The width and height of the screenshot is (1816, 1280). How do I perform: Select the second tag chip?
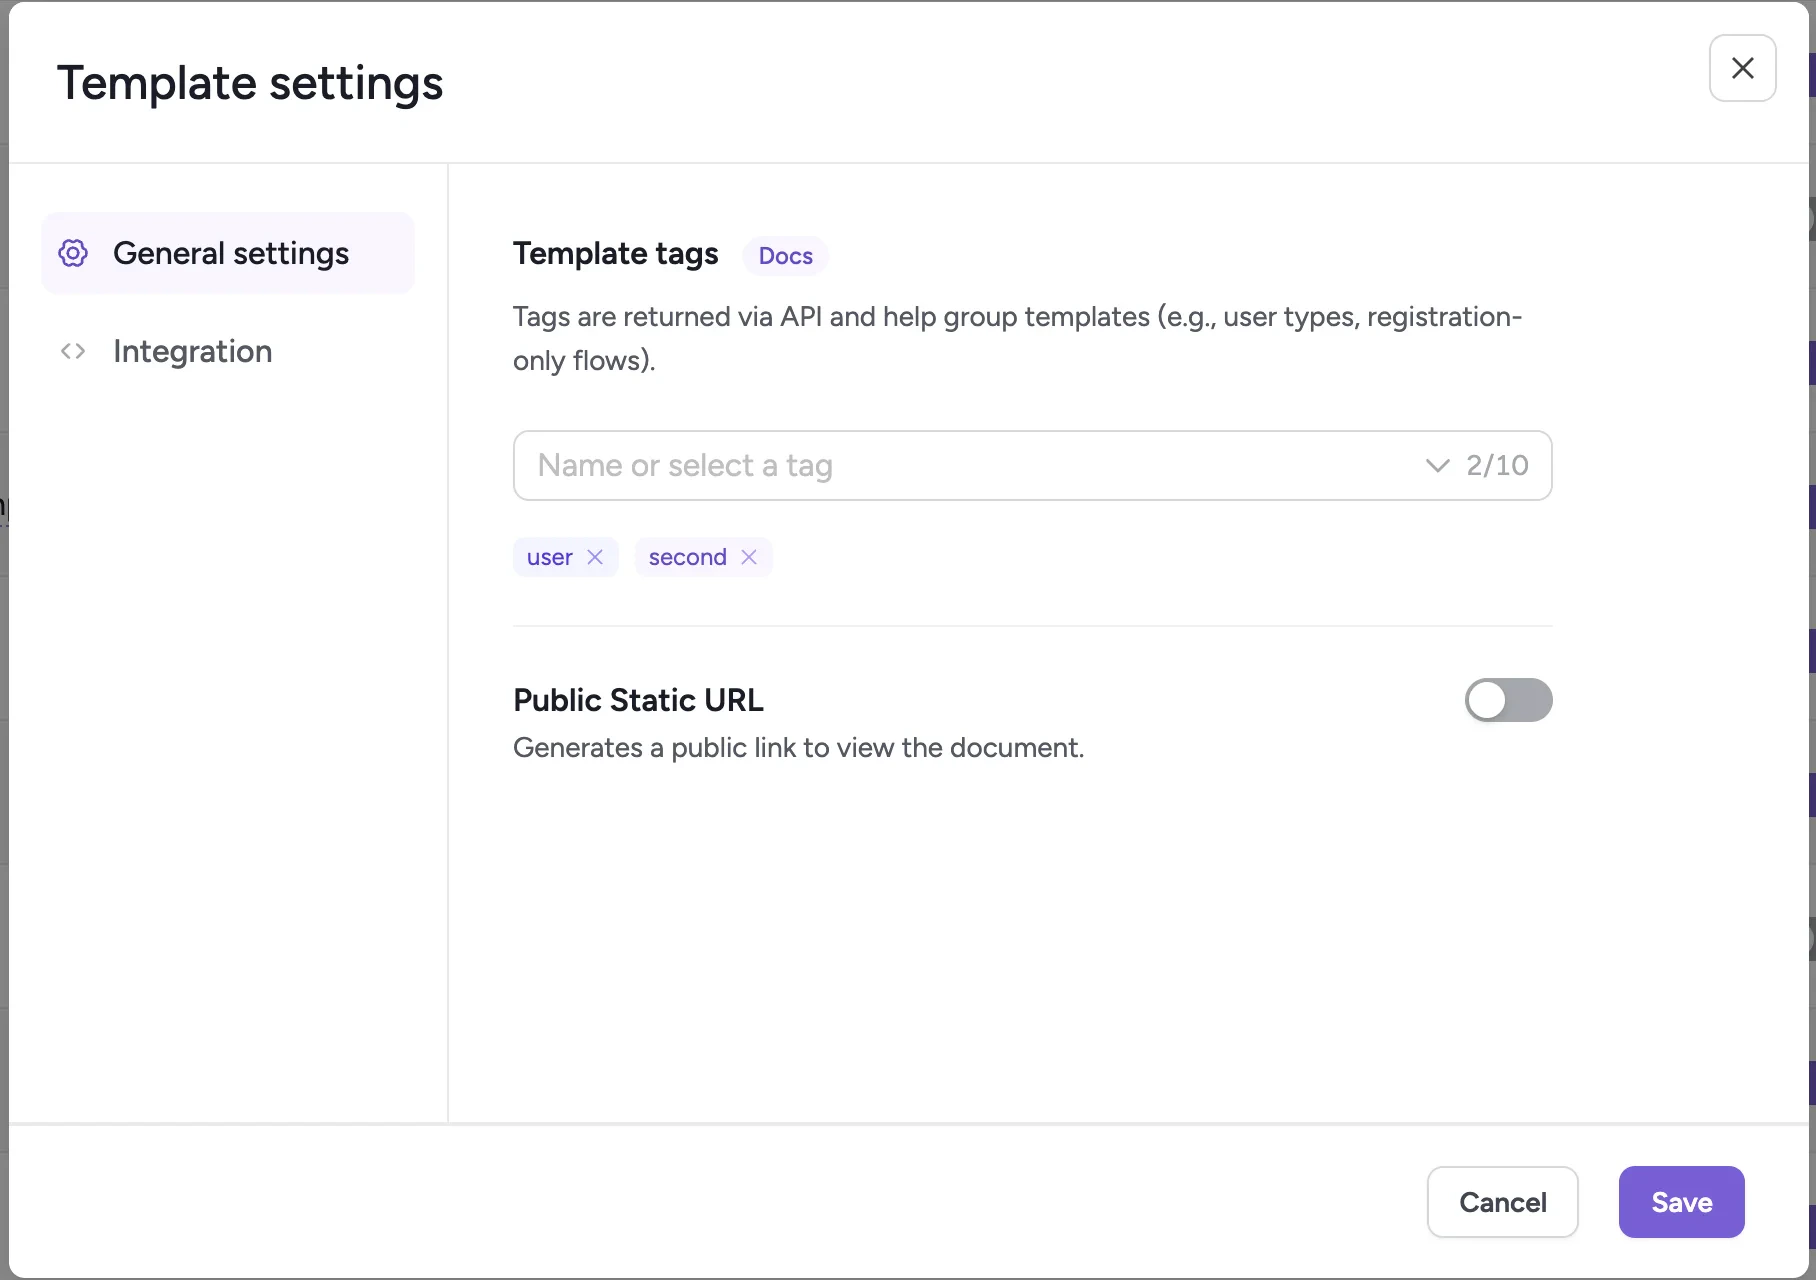[x=687, y=557]
